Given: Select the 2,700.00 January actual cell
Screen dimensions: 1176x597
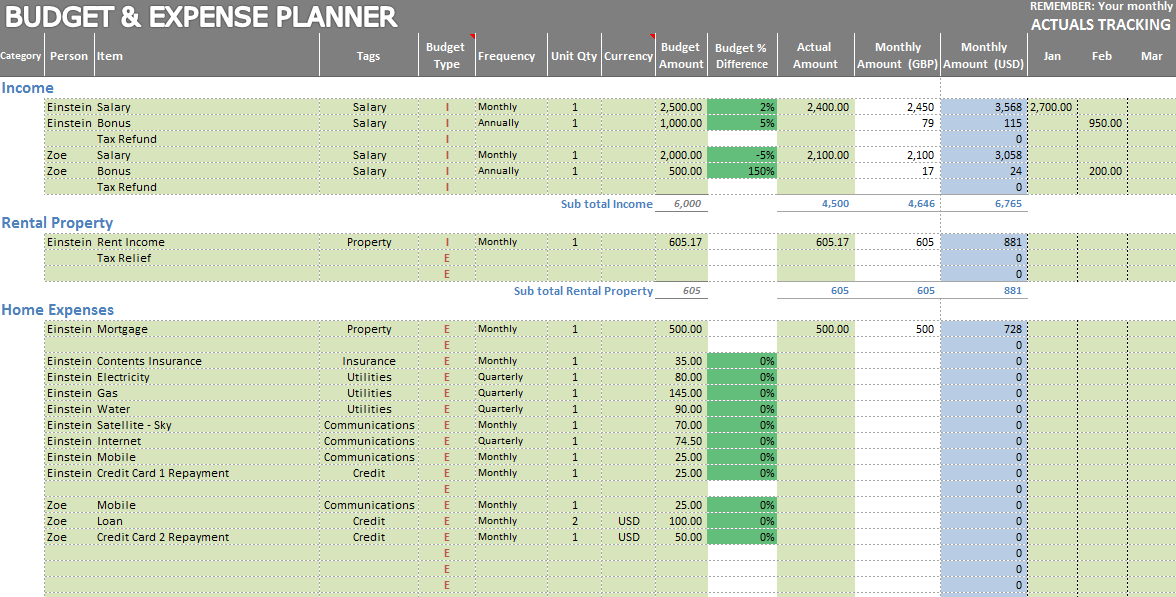Looking at the screenshot, I should [x=1051, y=107].
